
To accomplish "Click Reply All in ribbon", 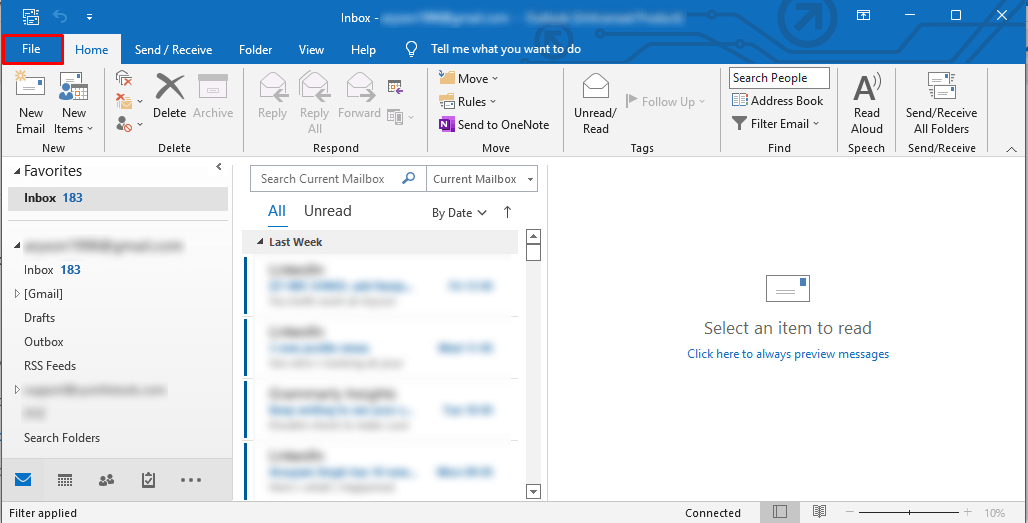I will tap(314, 102).
